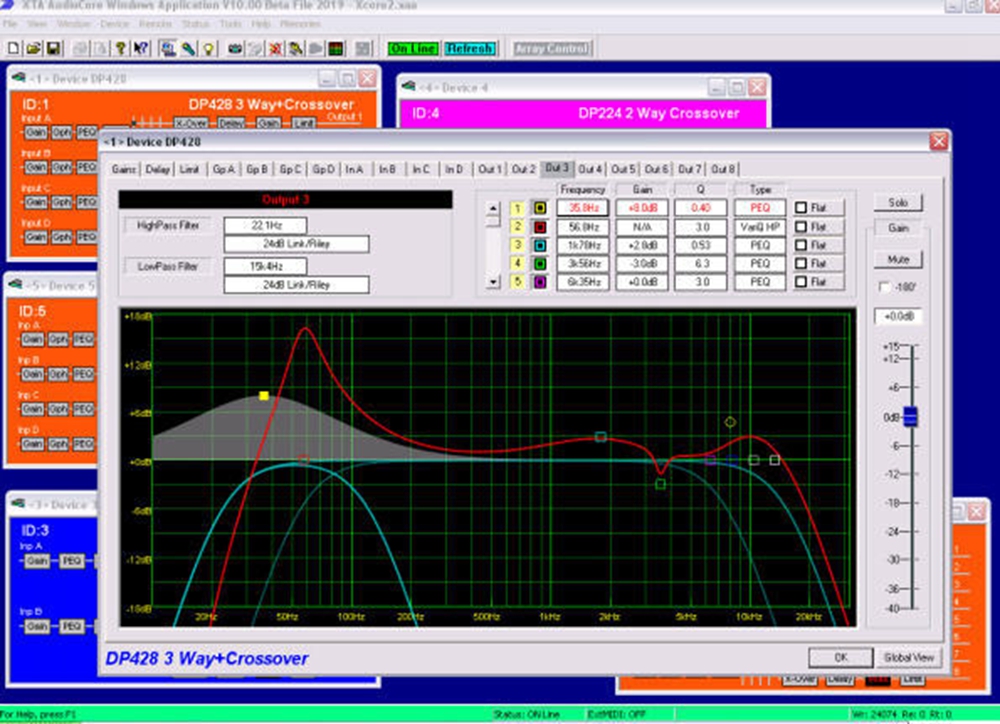Open band 3 Type PEQ selector
The width and height of the screenshot is (1000, 724).
click(760, 245)
